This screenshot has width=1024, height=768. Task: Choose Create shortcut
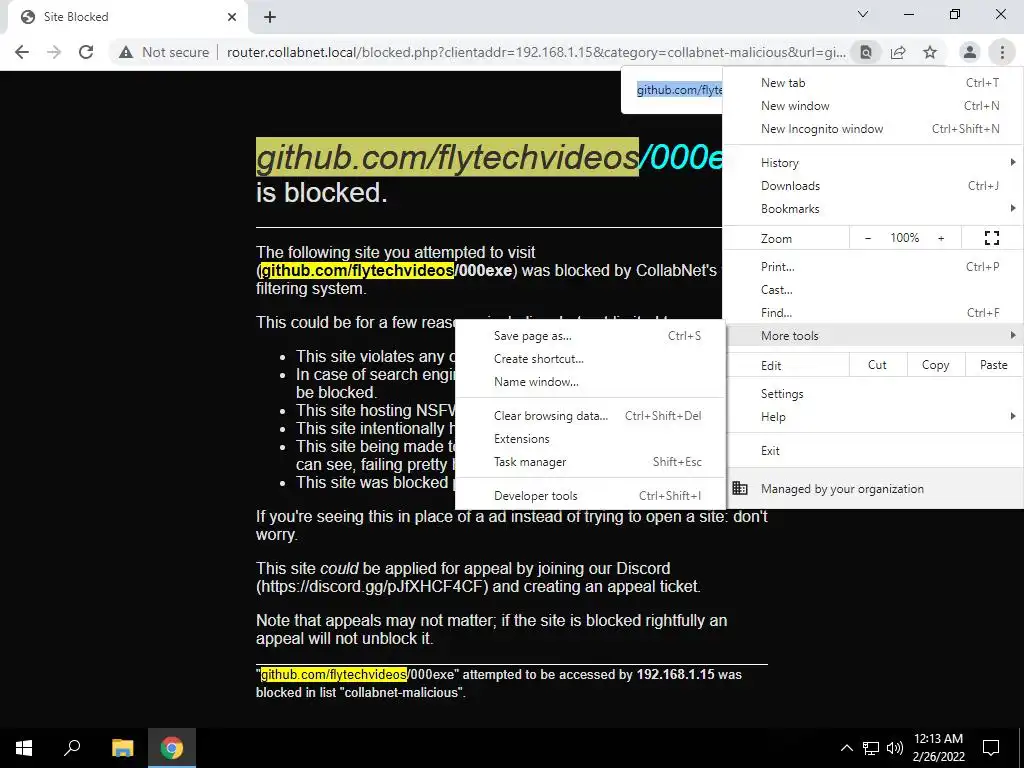tap(590, 359)
